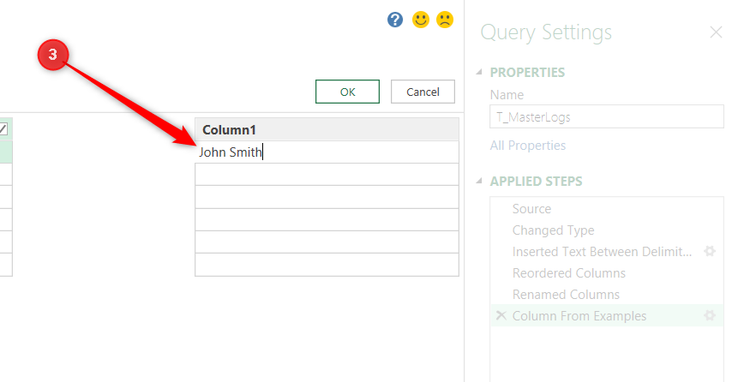Collapse the PROPERTIES section
The width and height of the screenshot is (750, 382).
(x=479, y=72)
